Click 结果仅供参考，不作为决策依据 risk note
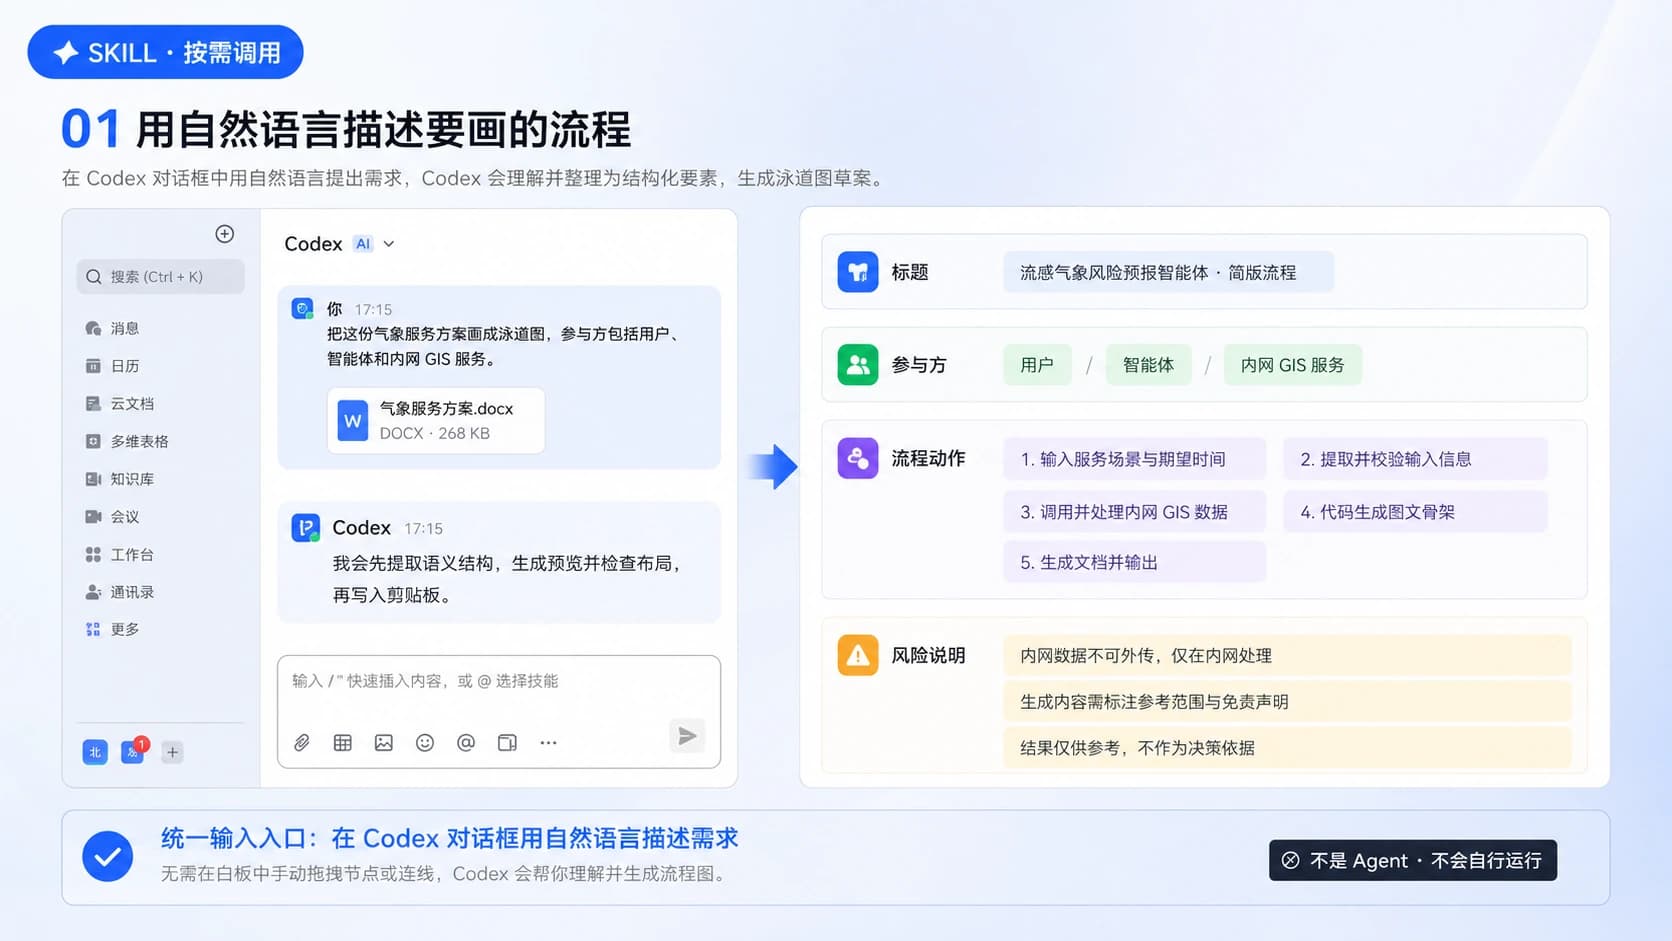 click(1287, 748)
